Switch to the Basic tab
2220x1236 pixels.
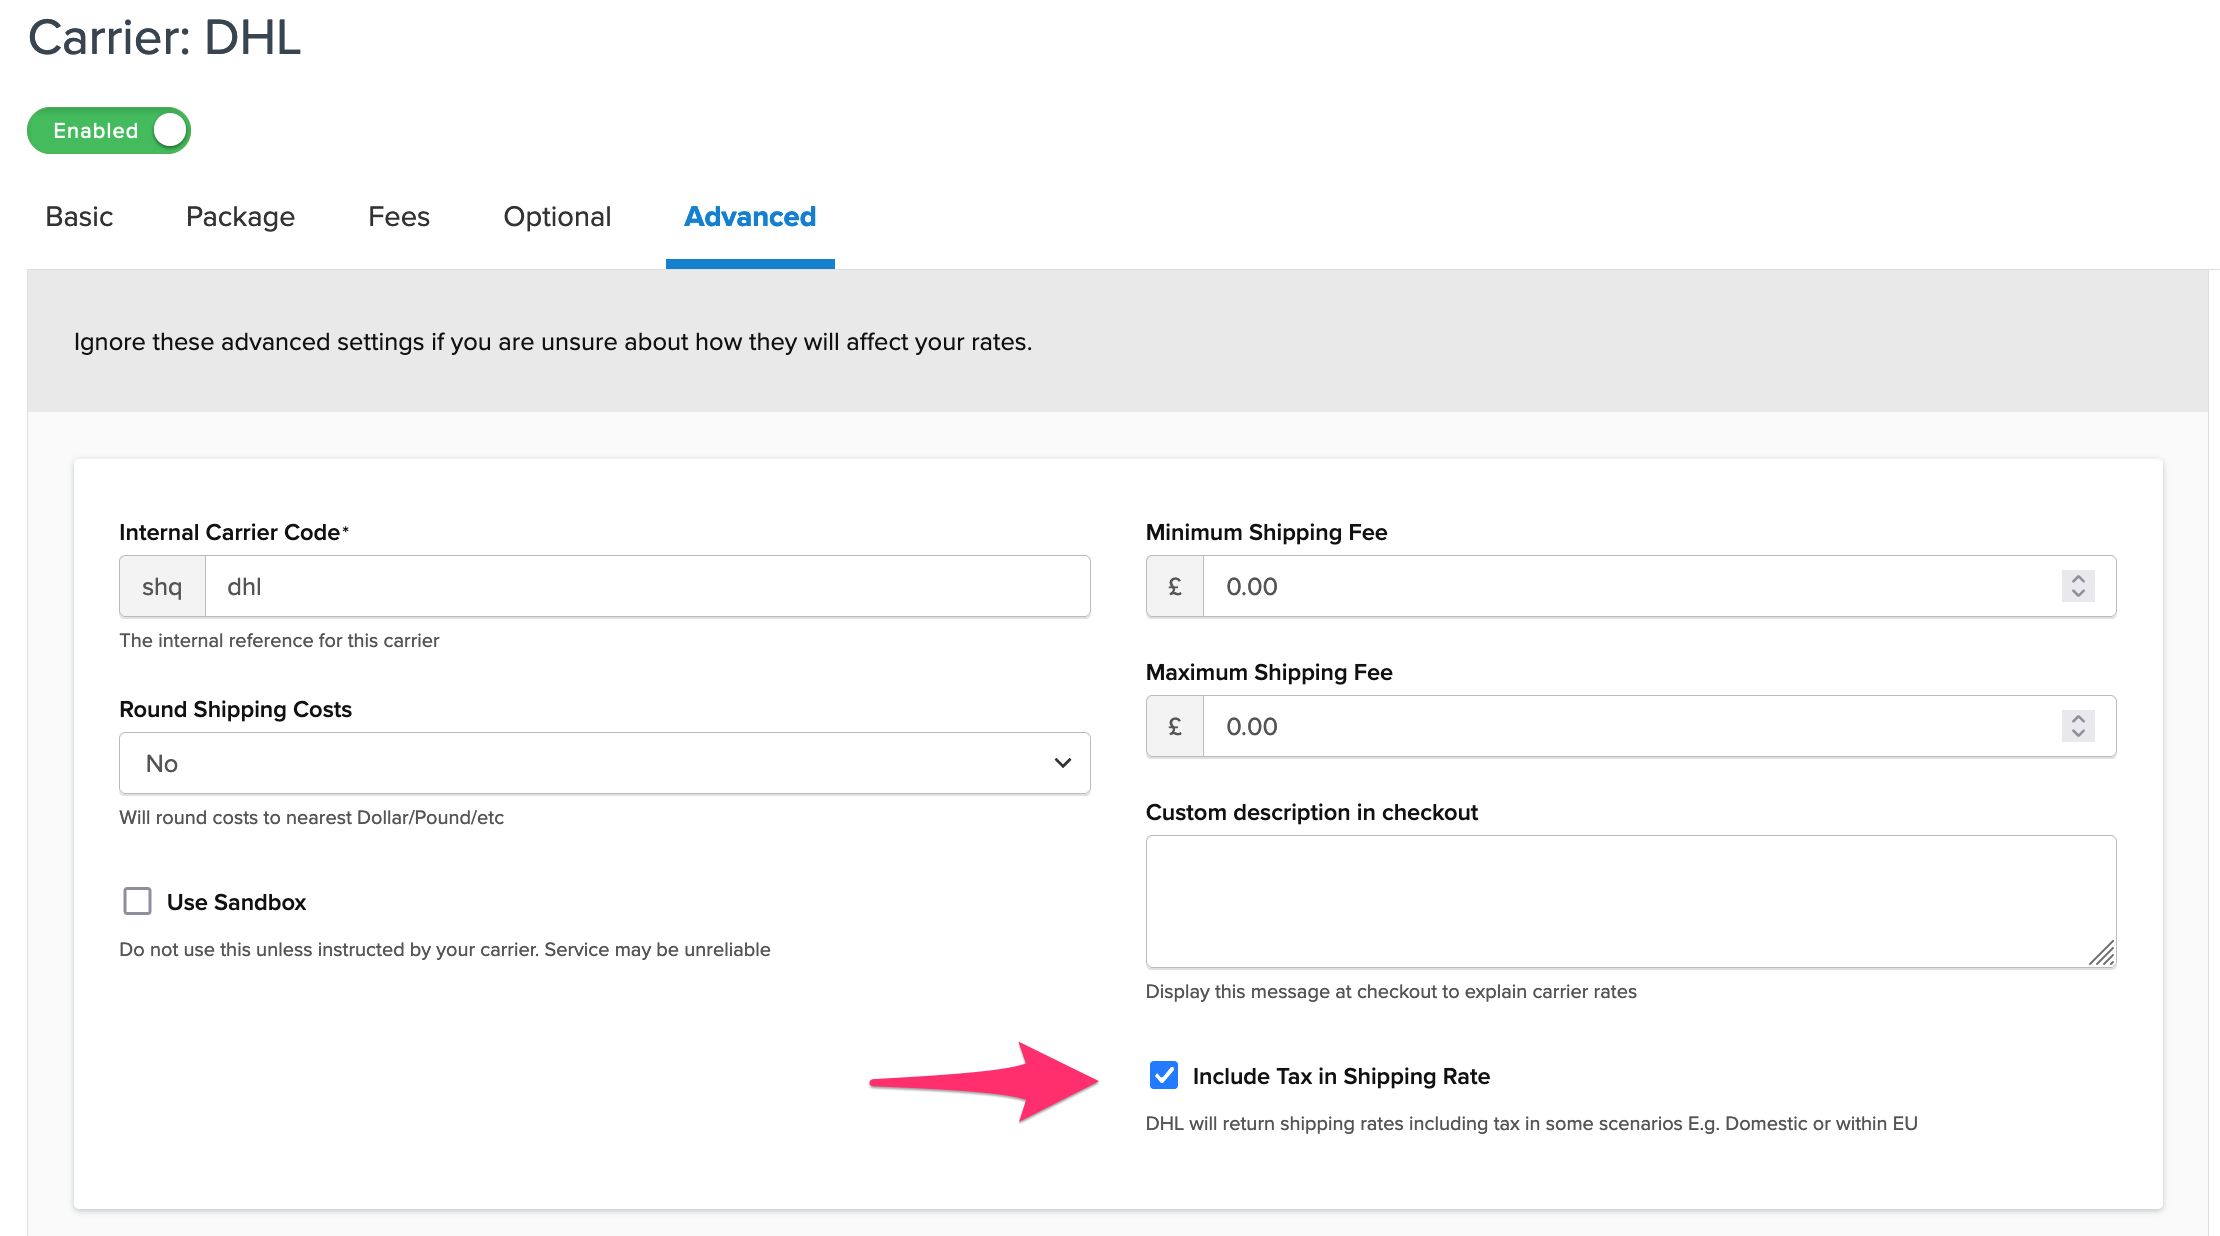click(79, 216)
